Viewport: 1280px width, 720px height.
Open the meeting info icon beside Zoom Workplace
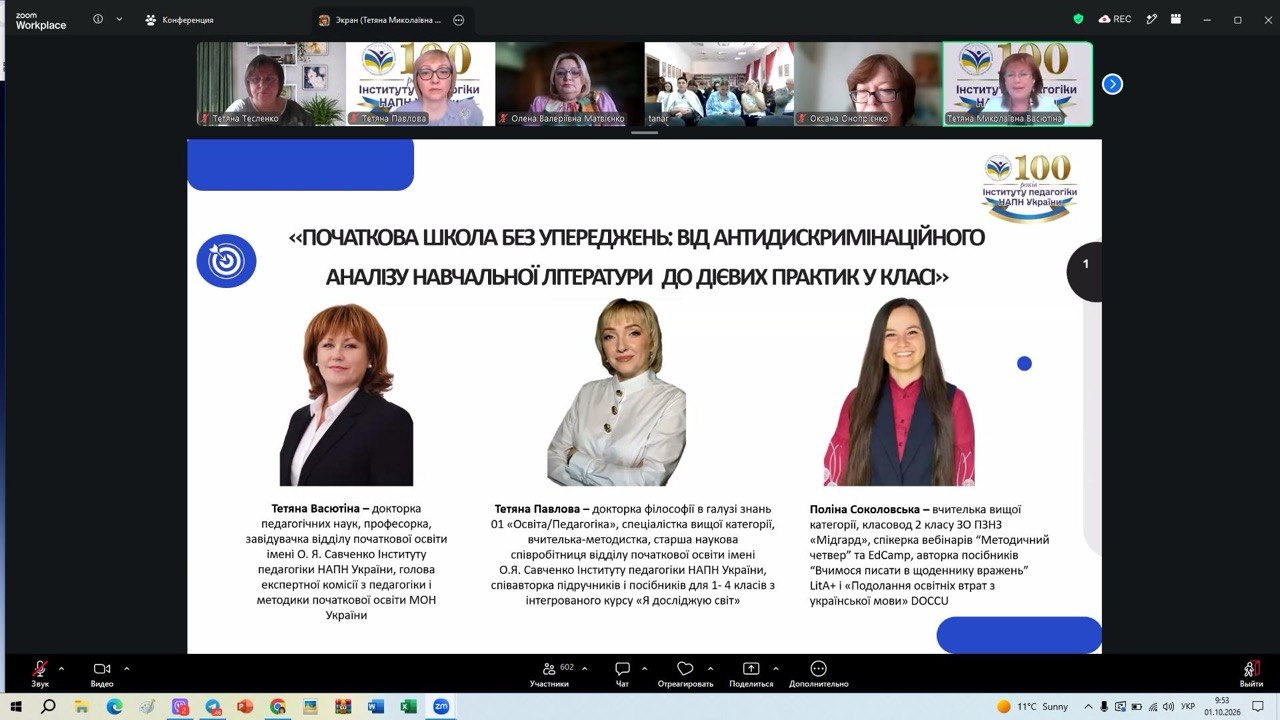click(98, 19)
